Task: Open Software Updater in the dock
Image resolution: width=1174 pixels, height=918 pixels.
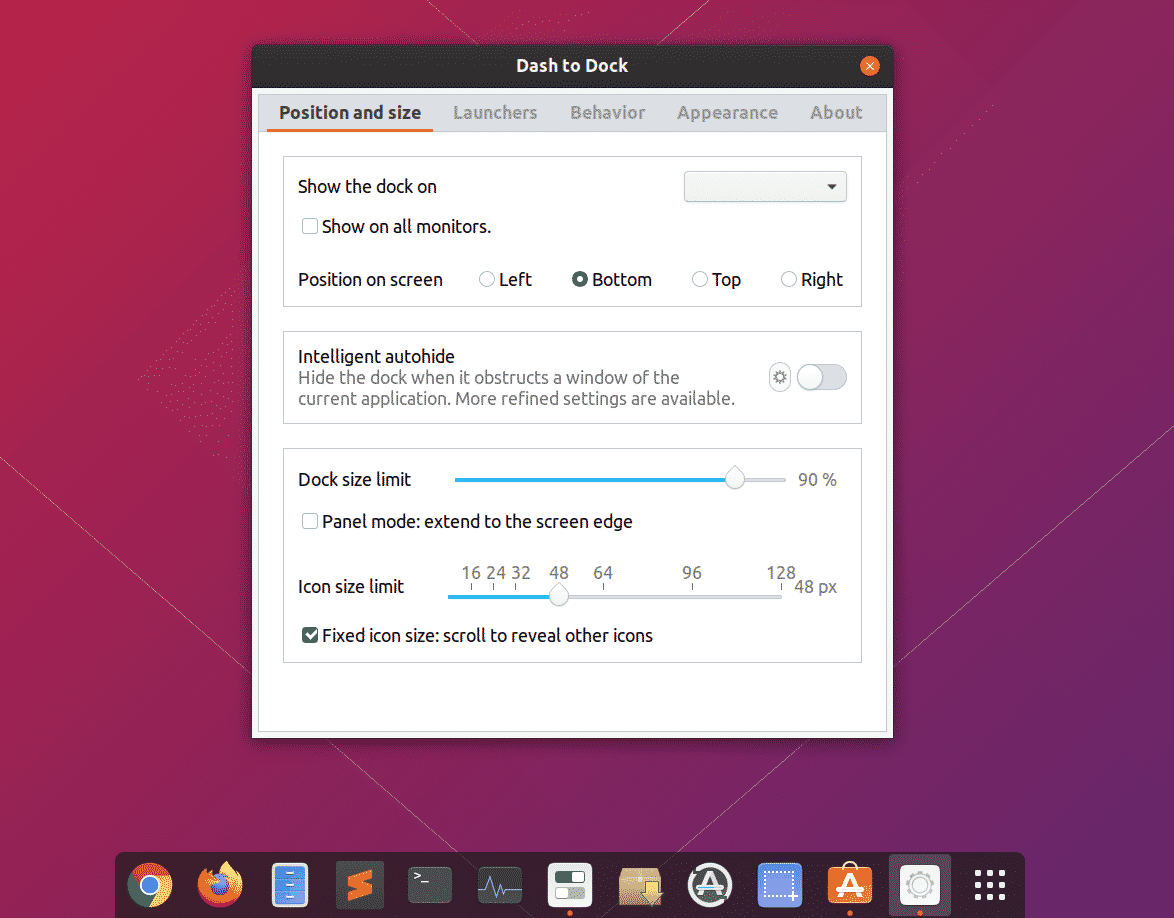Action: 710,885
